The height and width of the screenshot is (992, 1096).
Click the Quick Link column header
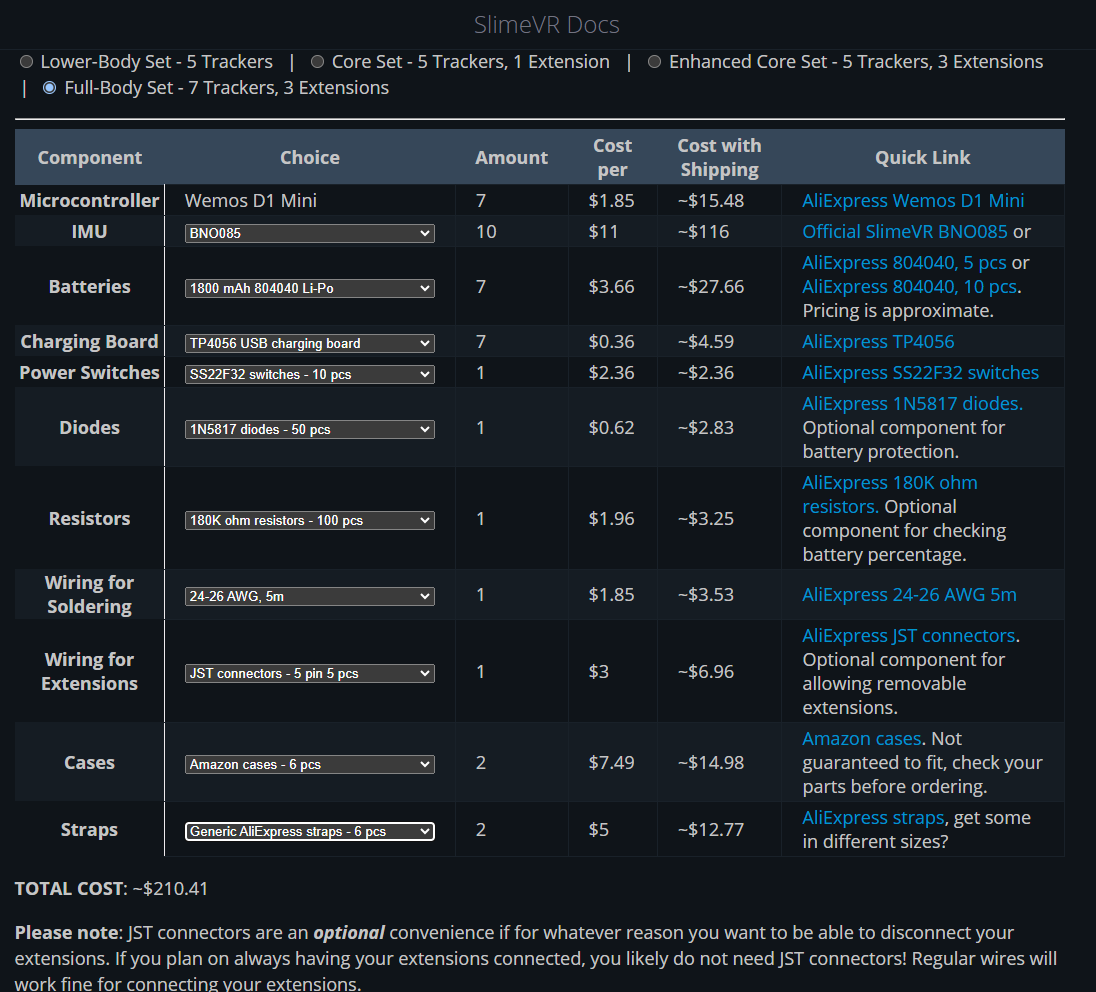(923, 157)
